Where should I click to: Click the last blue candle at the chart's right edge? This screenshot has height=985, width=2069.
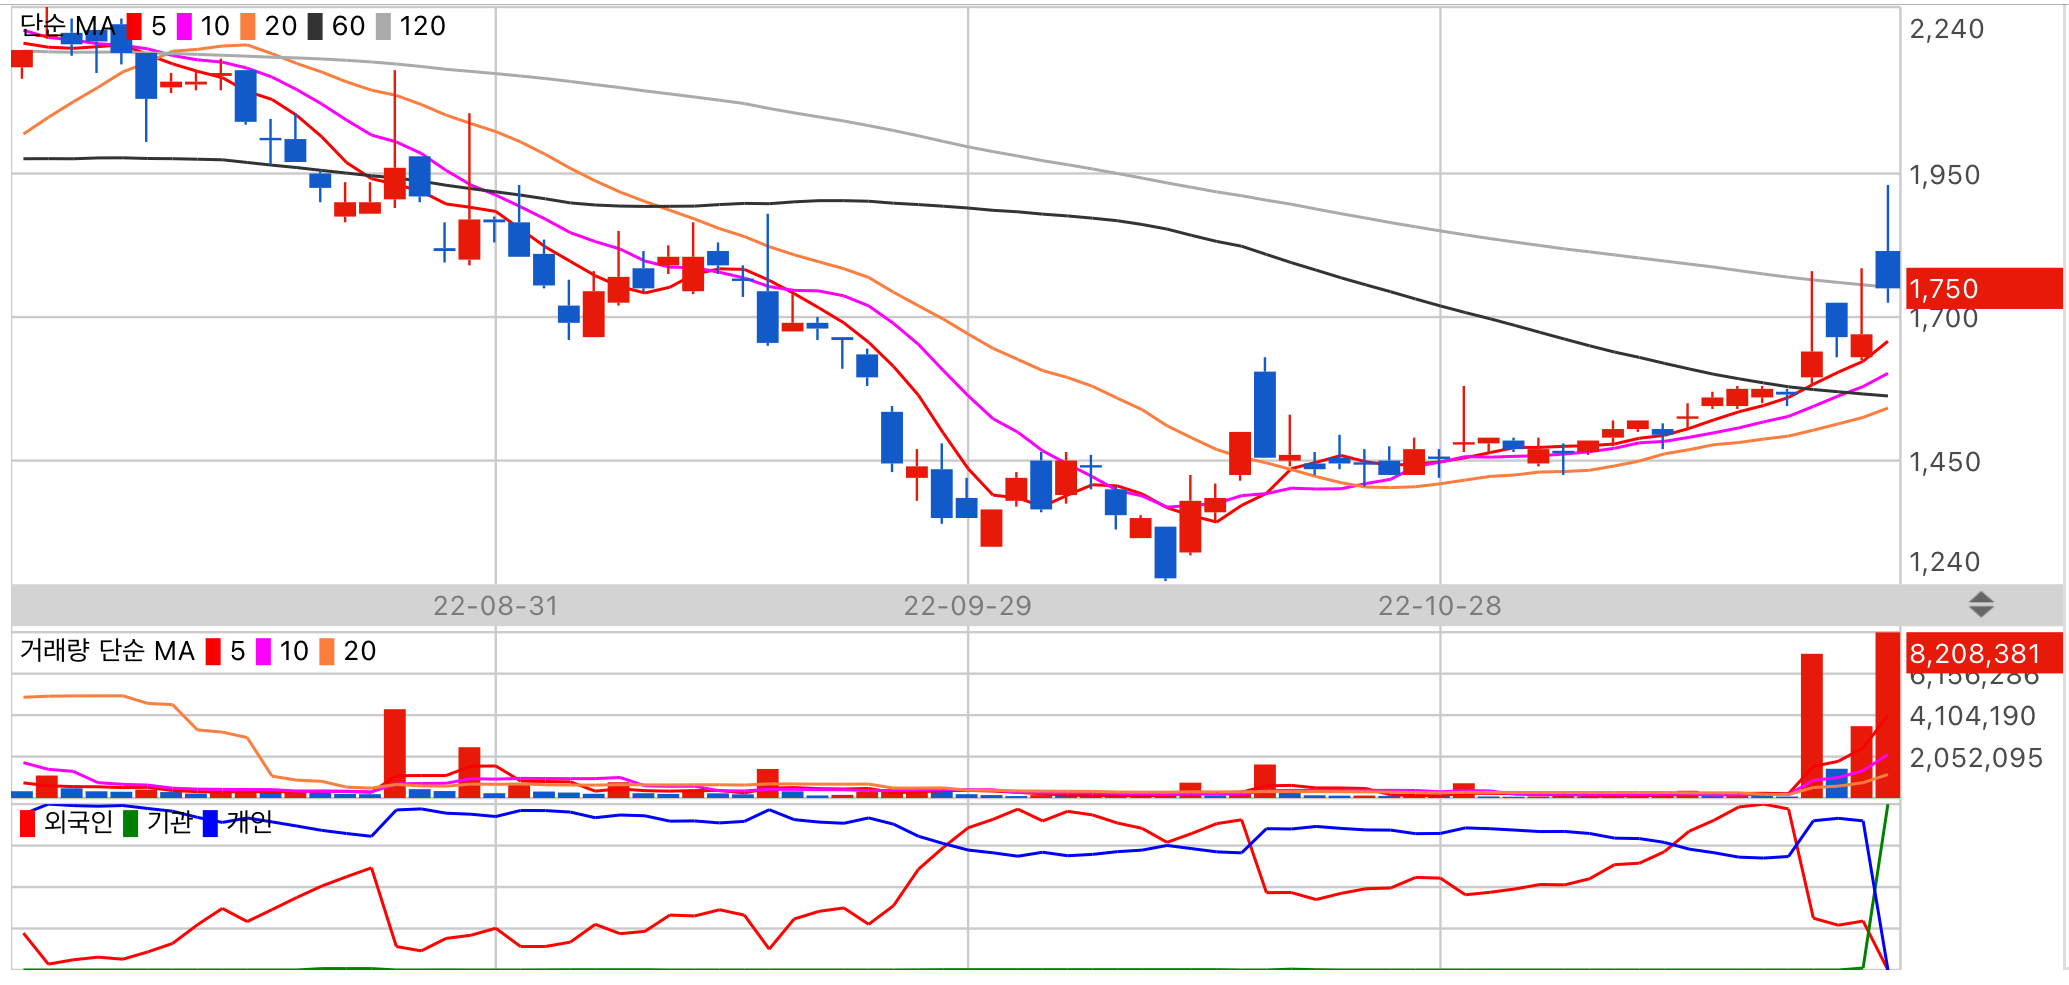[1888, 270]
